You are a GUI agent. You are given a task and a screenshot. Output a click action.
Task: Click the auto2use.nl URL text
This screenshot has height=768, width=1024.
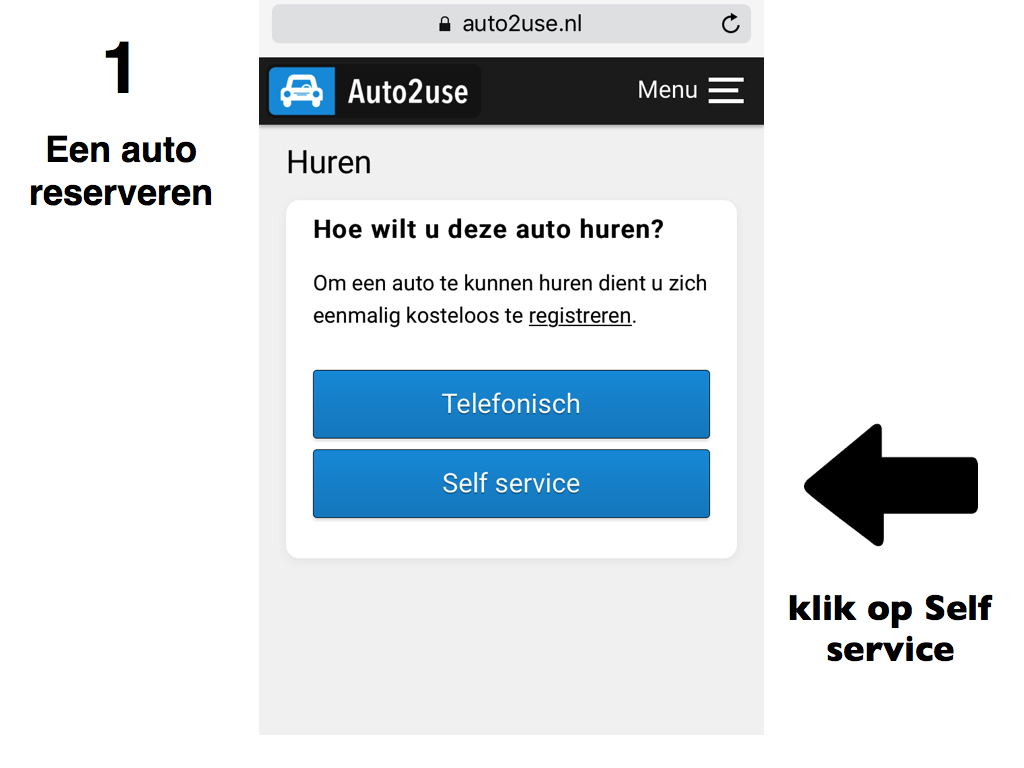[522, 24]
